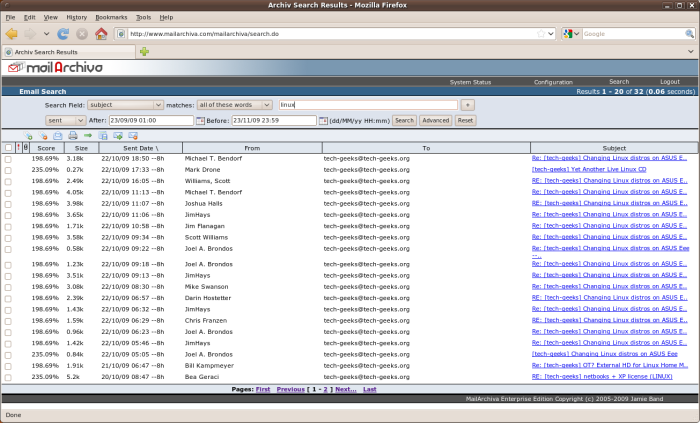Check the Bea Geraci row checkbox
Viewport: 700px width, 423px height.
pyautogui.click(x=8, y=377)
